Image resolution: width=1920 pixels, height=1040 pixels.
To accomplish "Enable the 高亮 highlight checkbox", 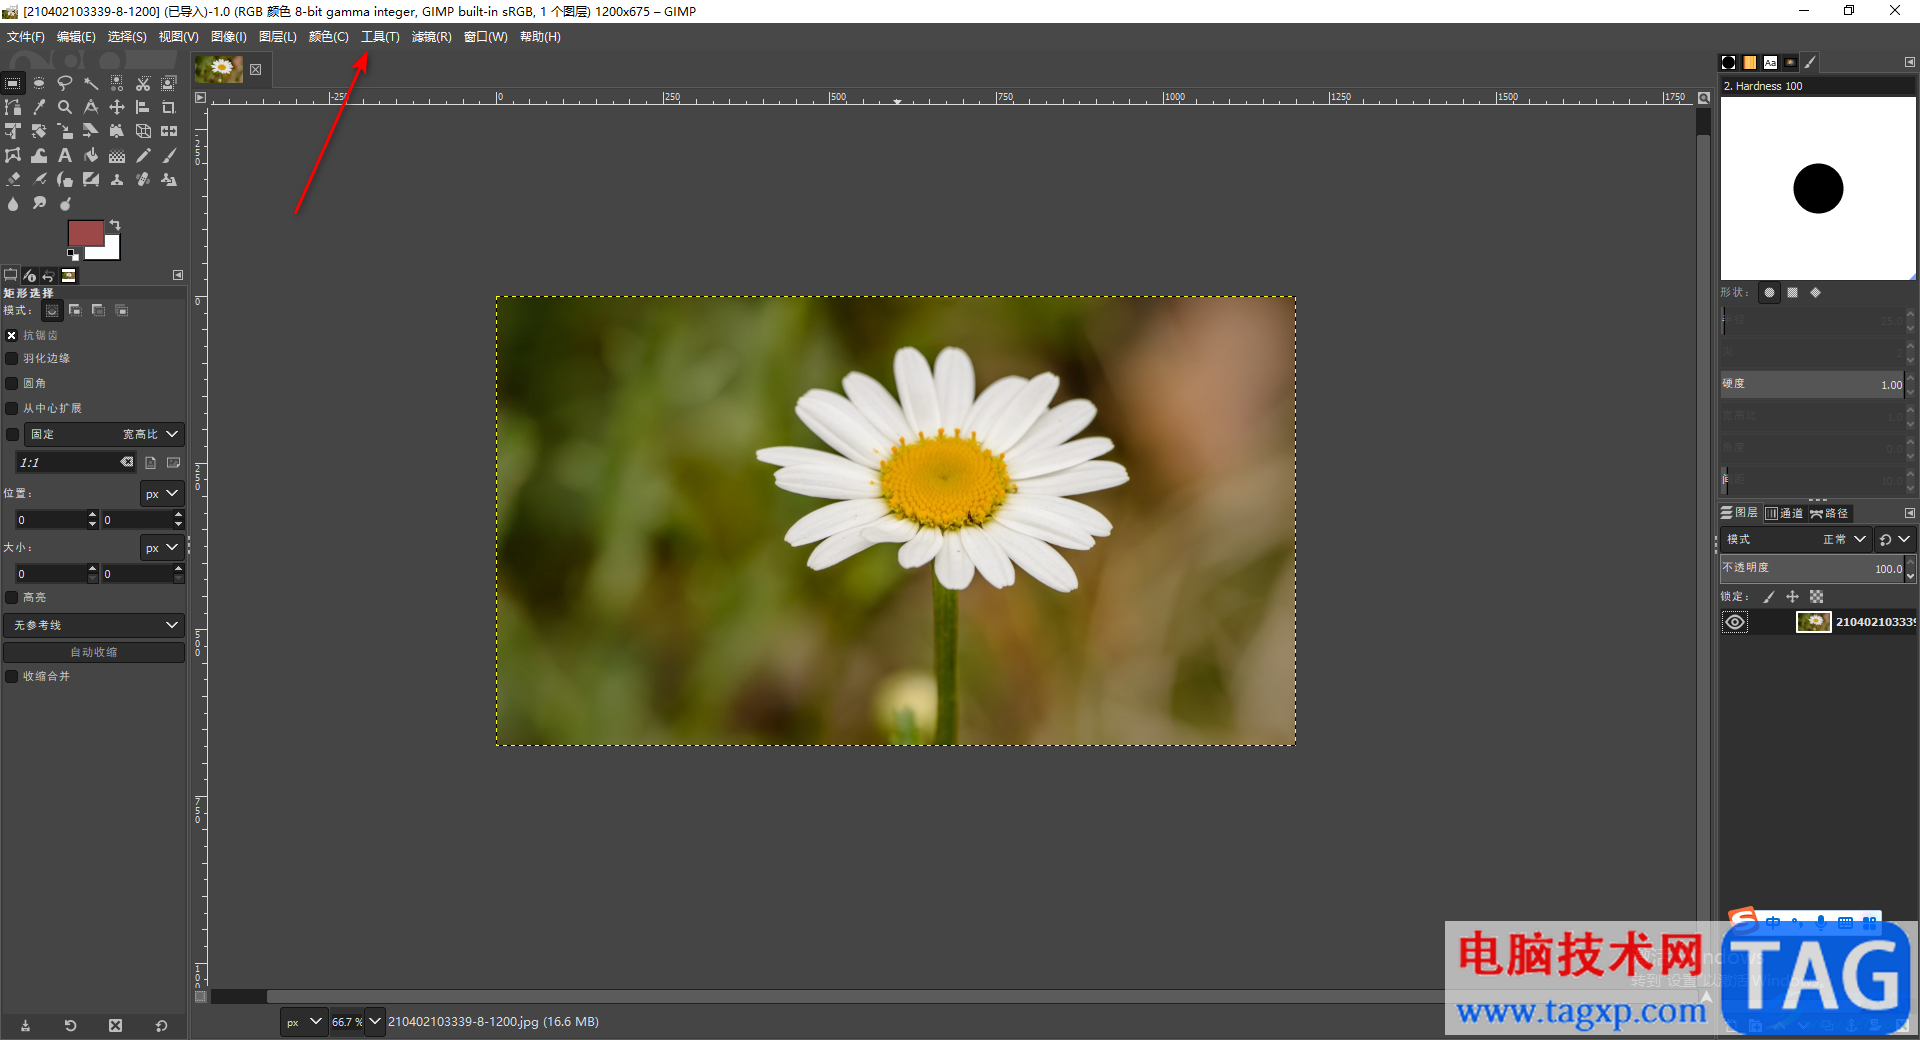I will [x=12, y=597].
